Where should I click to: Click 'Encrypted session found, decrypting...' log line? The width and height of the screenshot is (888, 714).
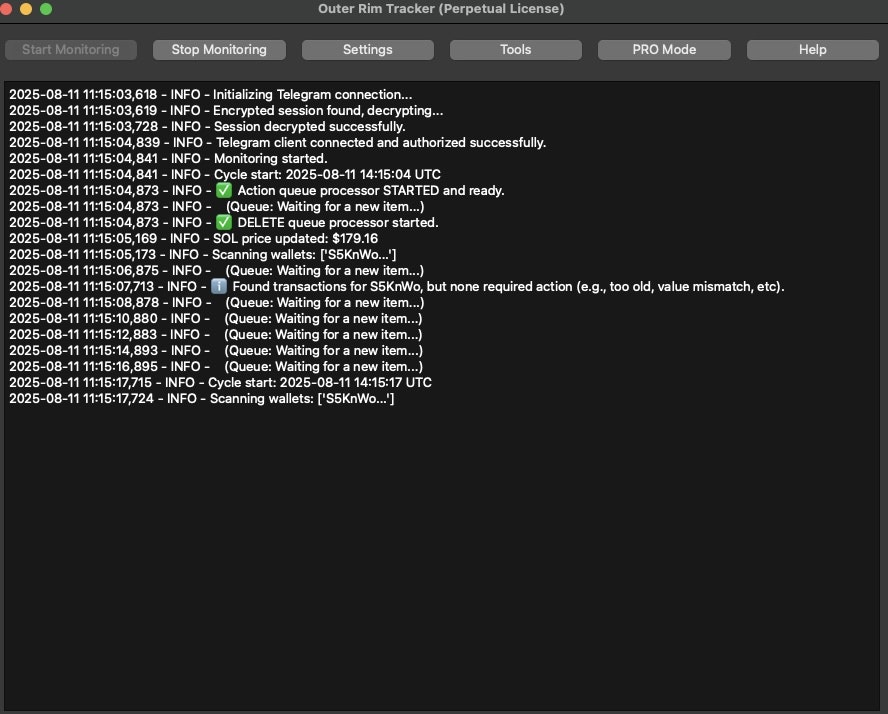pos(226,110)
